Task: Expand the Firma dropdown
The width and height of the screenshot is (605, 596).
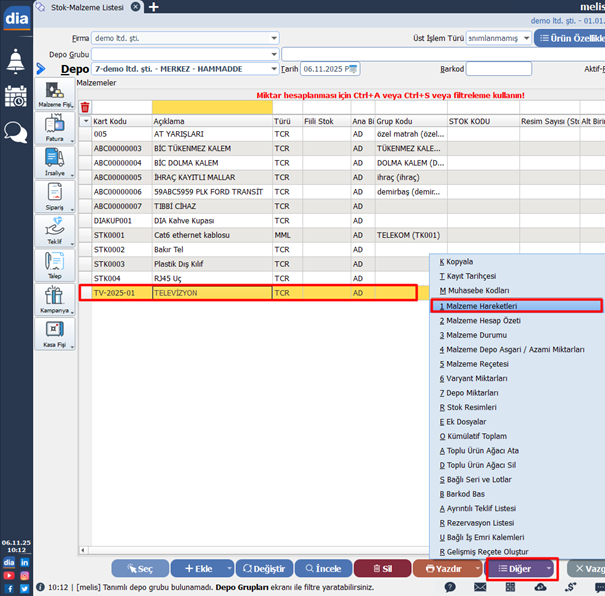Action: 274,39
